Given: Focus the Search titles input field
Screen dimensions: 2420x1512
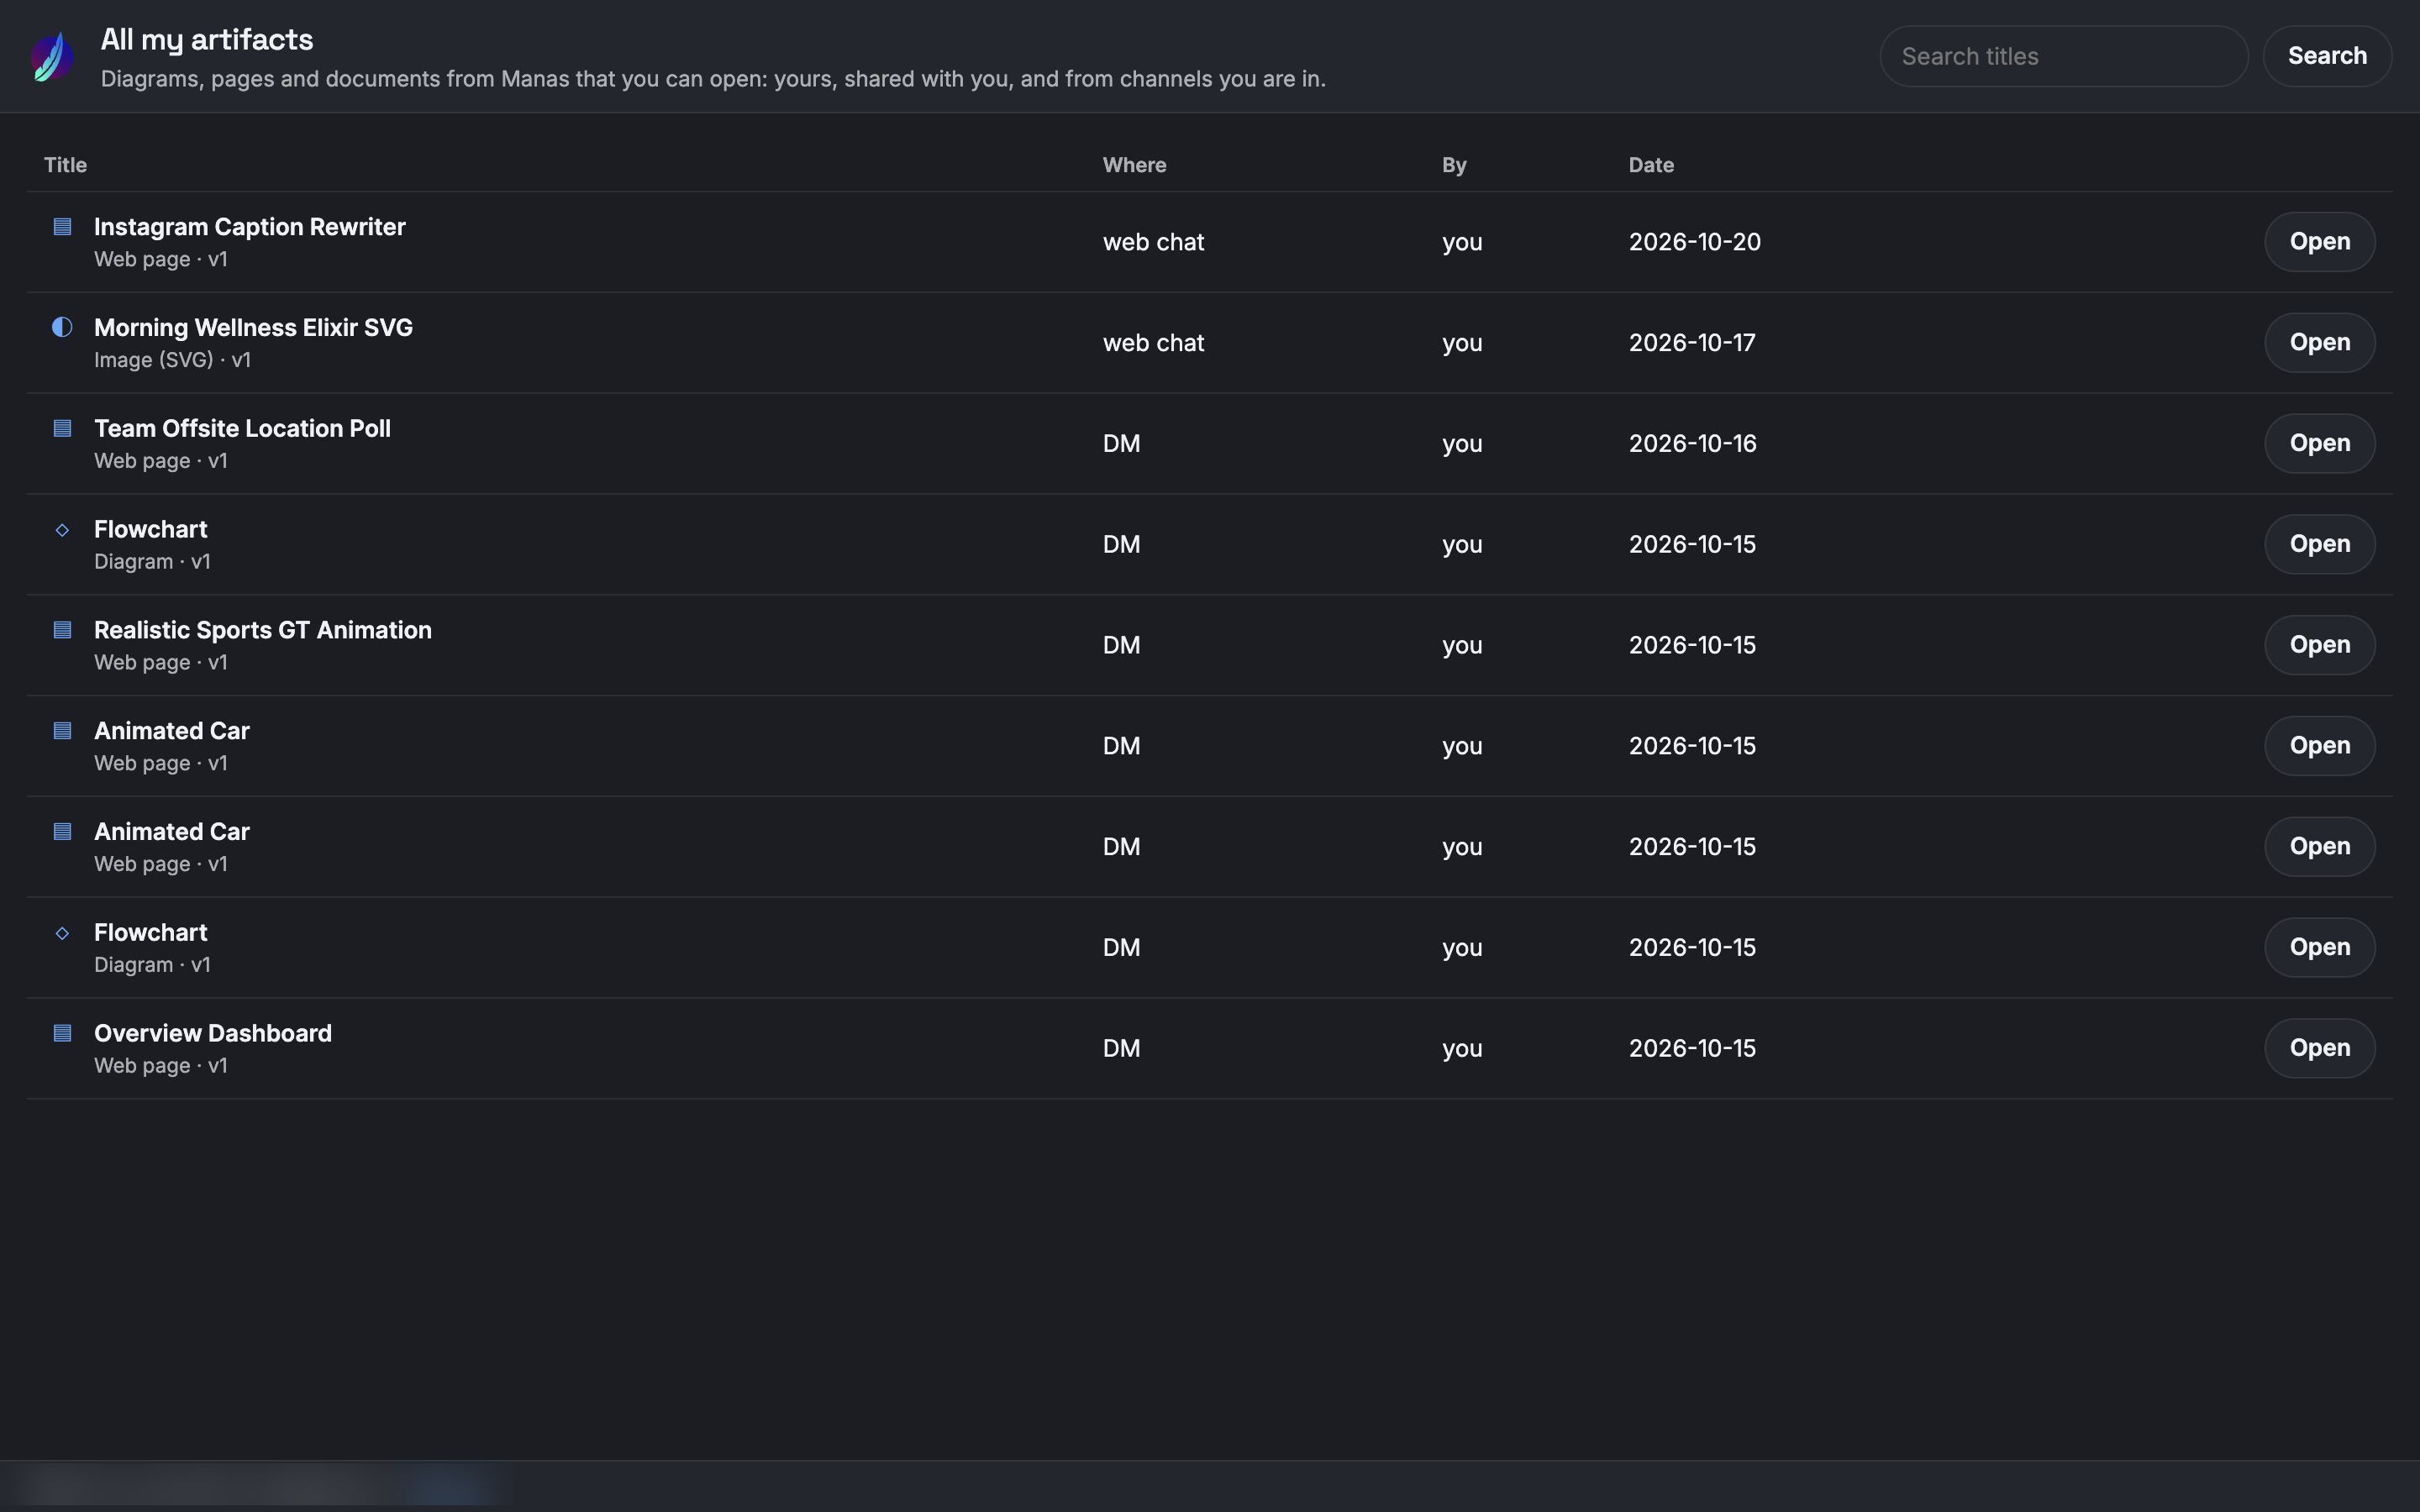Looking at the screenshot, I should click(2063, 56).
